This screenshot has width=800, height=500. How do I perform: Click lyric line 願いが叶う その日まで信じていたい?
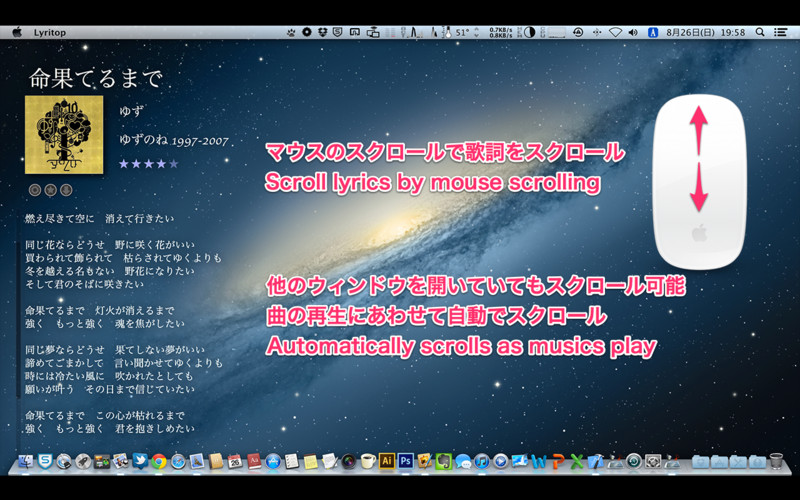[x=110, y=389]
